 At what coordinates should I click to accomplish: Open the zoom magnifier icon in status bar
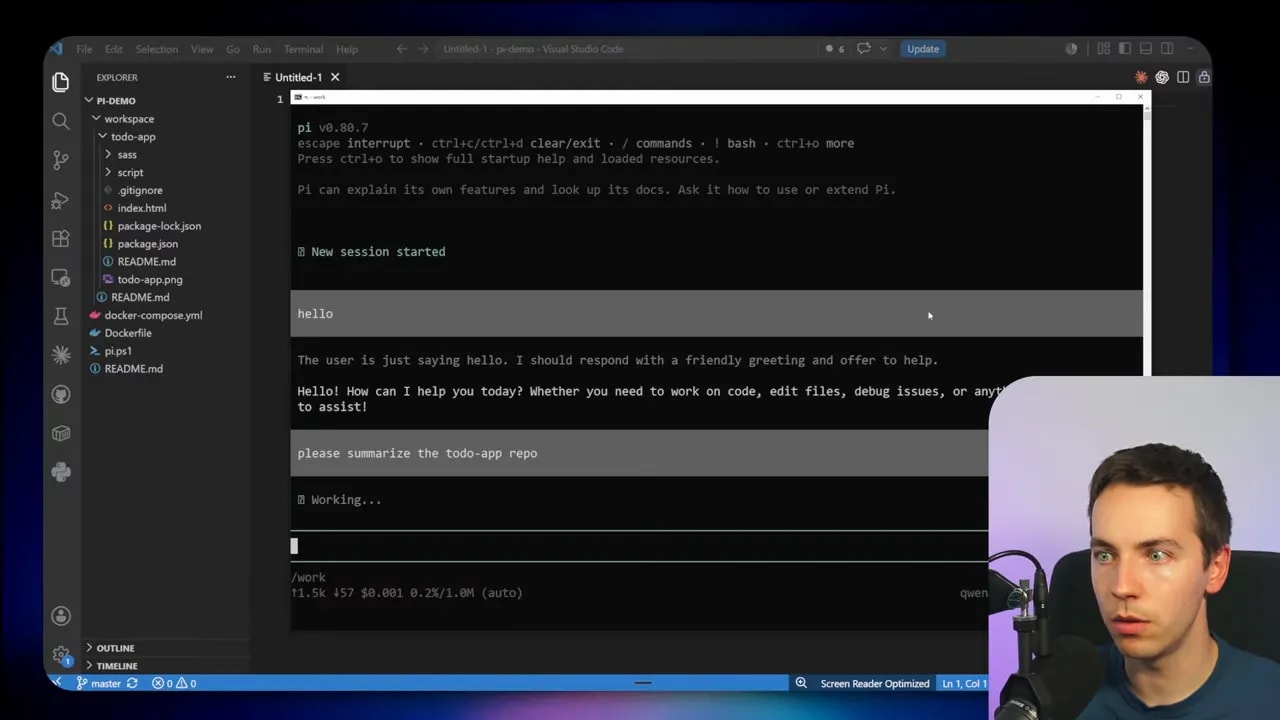[x=801, y=683]
